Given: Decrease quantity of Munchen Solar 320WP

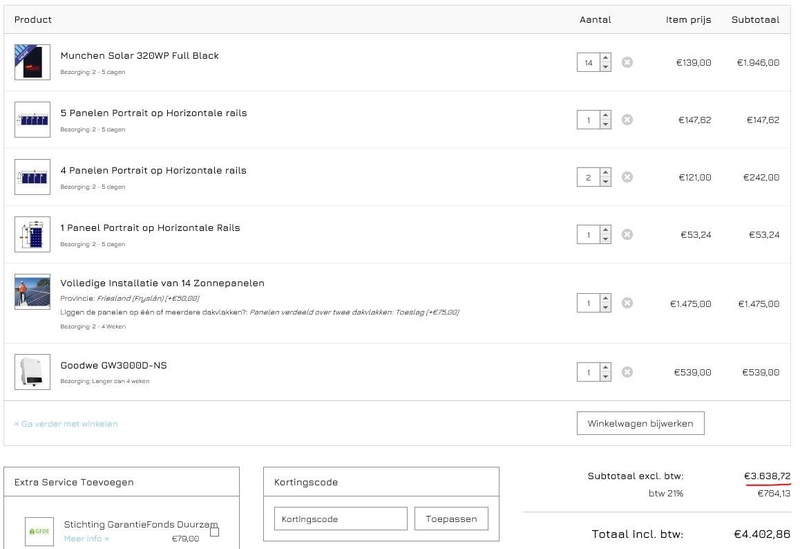Looking at the screenshot, I should (x=605, y=67).
